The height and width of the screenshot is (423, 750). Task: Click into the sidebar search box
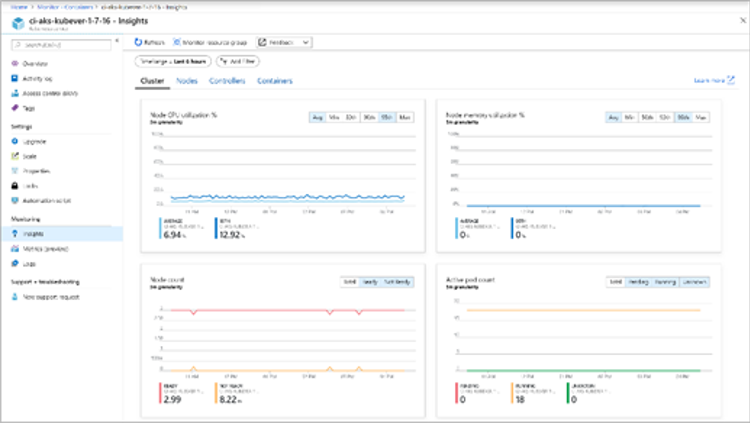61,45
